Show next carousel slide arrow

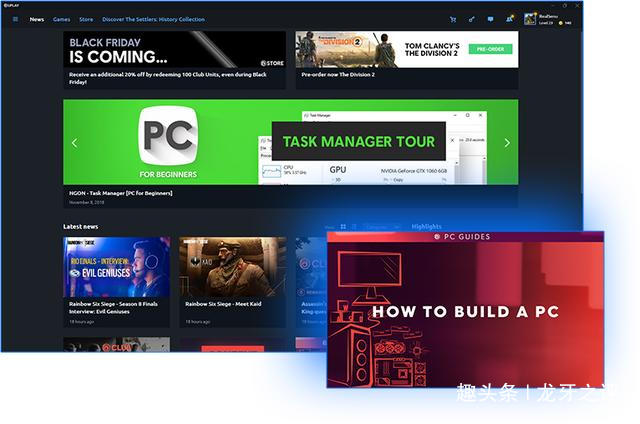507,143
